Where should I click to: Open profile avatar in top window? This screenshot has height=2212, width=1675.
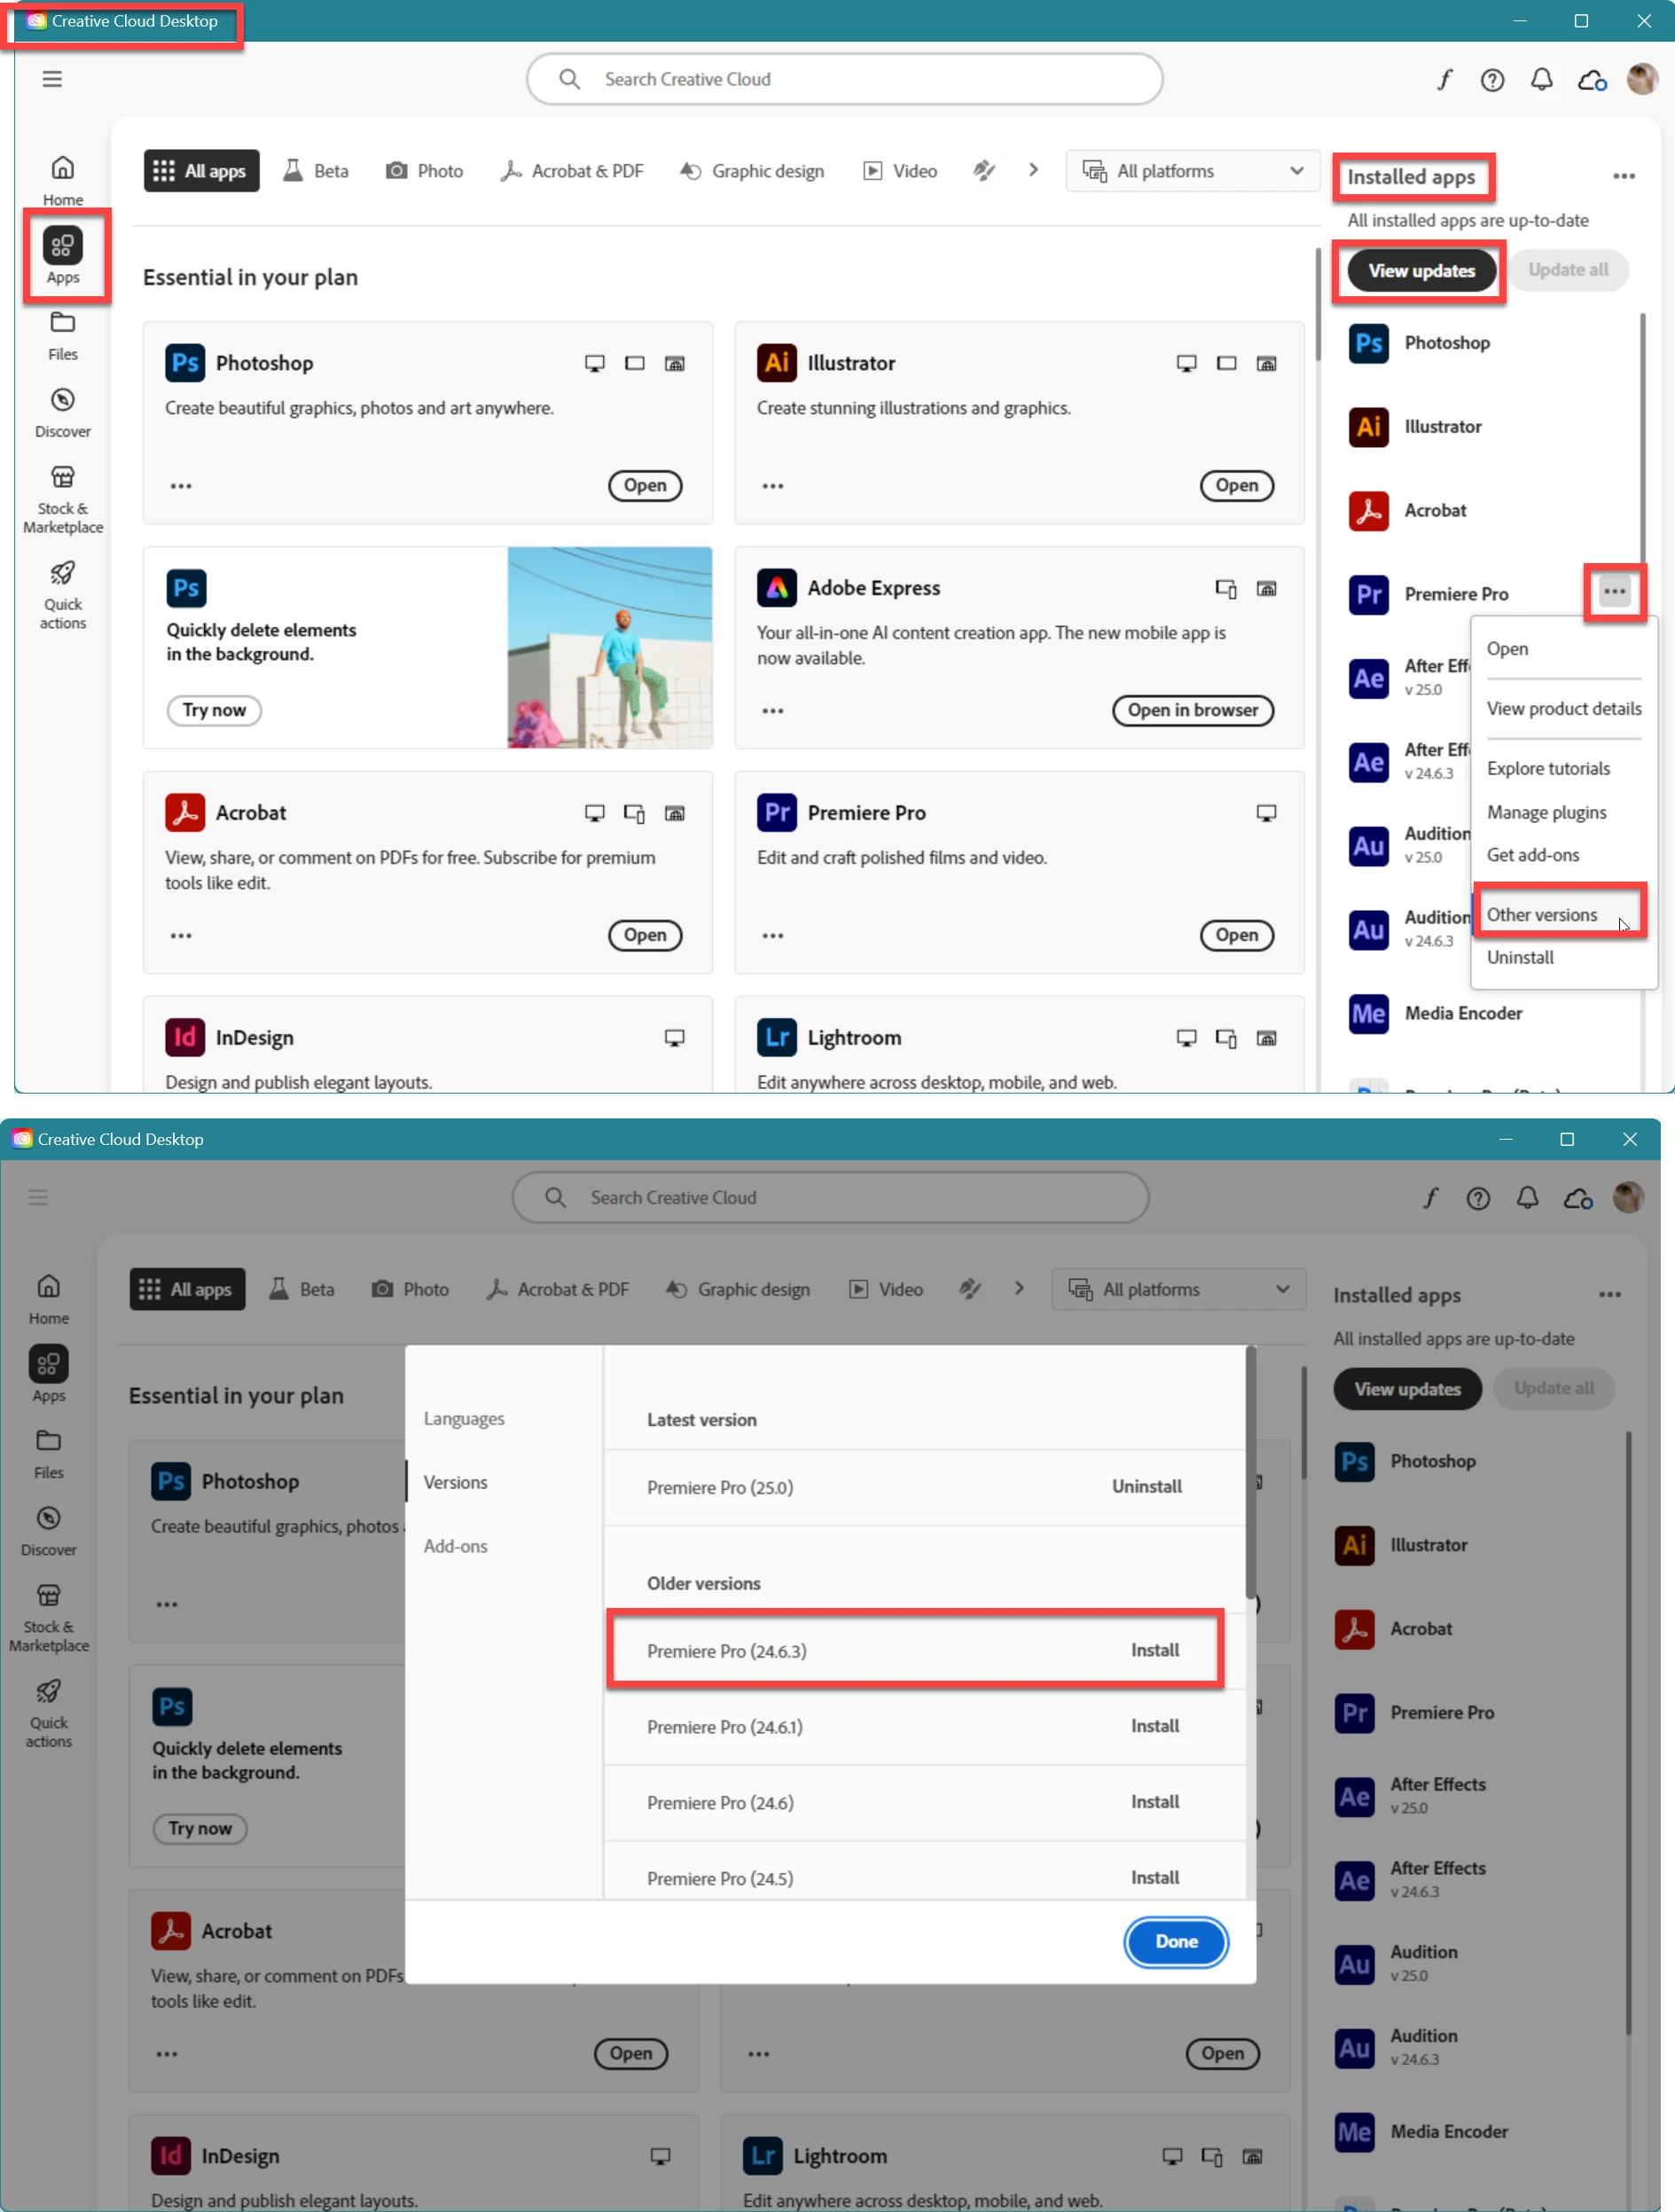[1642, 79]
